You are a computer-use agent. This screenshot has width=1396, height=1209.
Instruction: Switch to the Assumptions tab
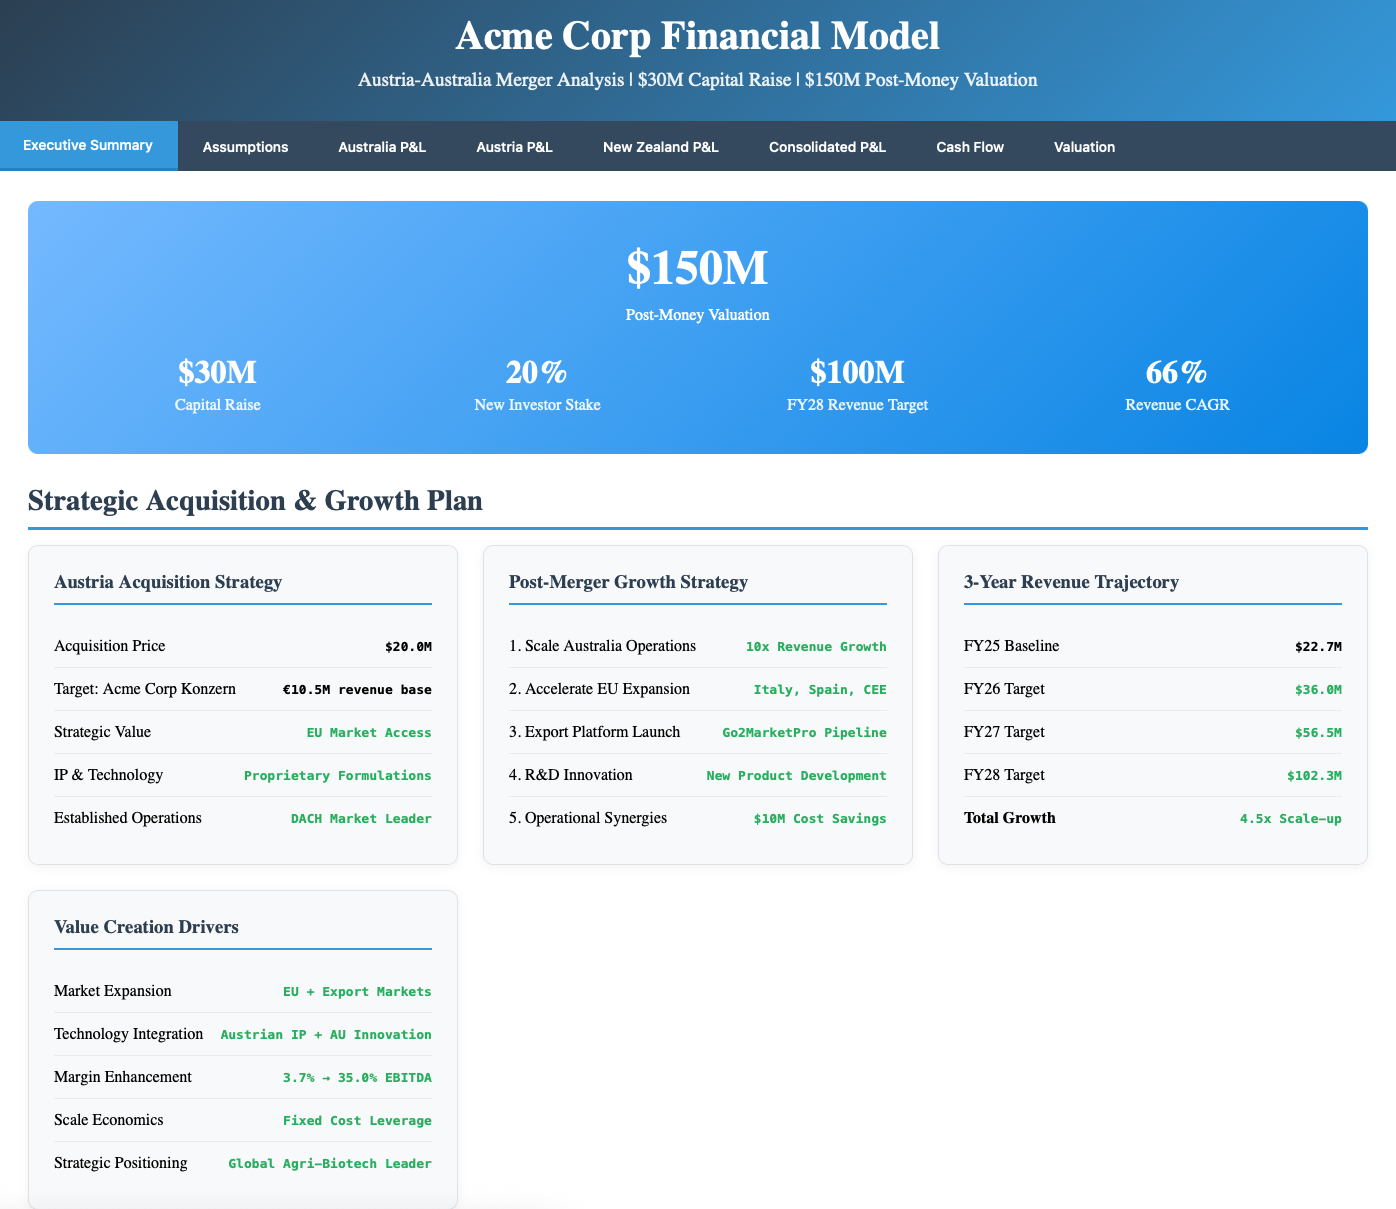pyautogui.click(x=245, y=146)
